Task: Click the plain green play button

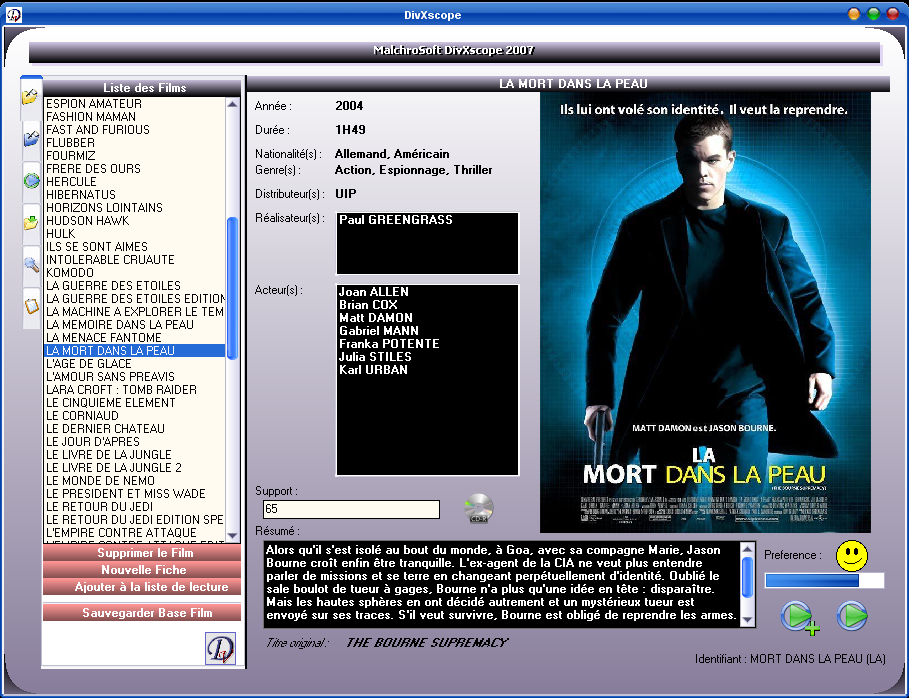Action: tap(852, 615)
